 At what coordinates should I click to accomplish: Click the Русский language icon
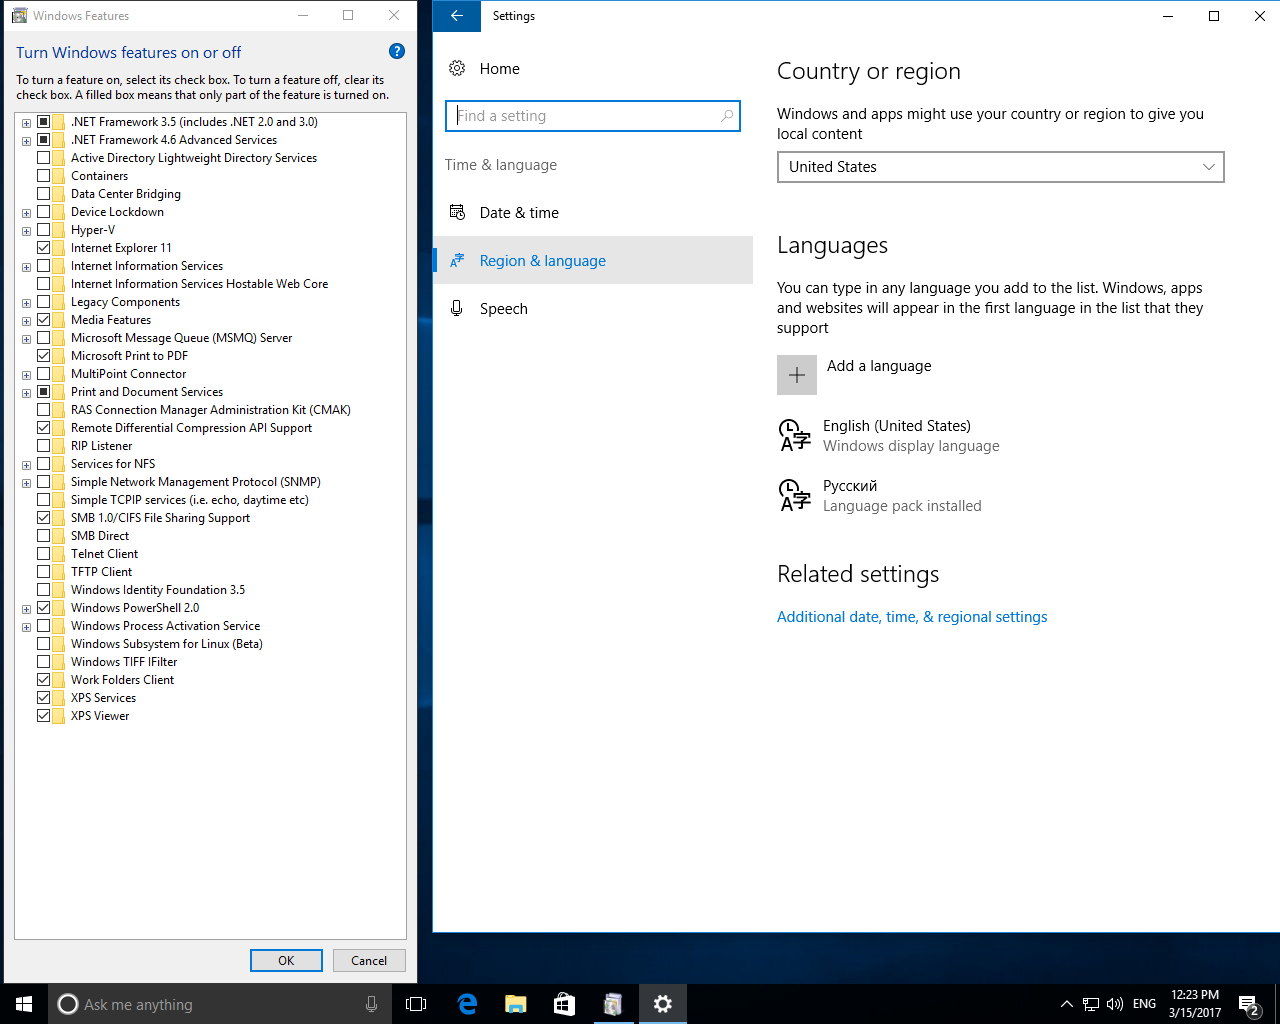795,495
